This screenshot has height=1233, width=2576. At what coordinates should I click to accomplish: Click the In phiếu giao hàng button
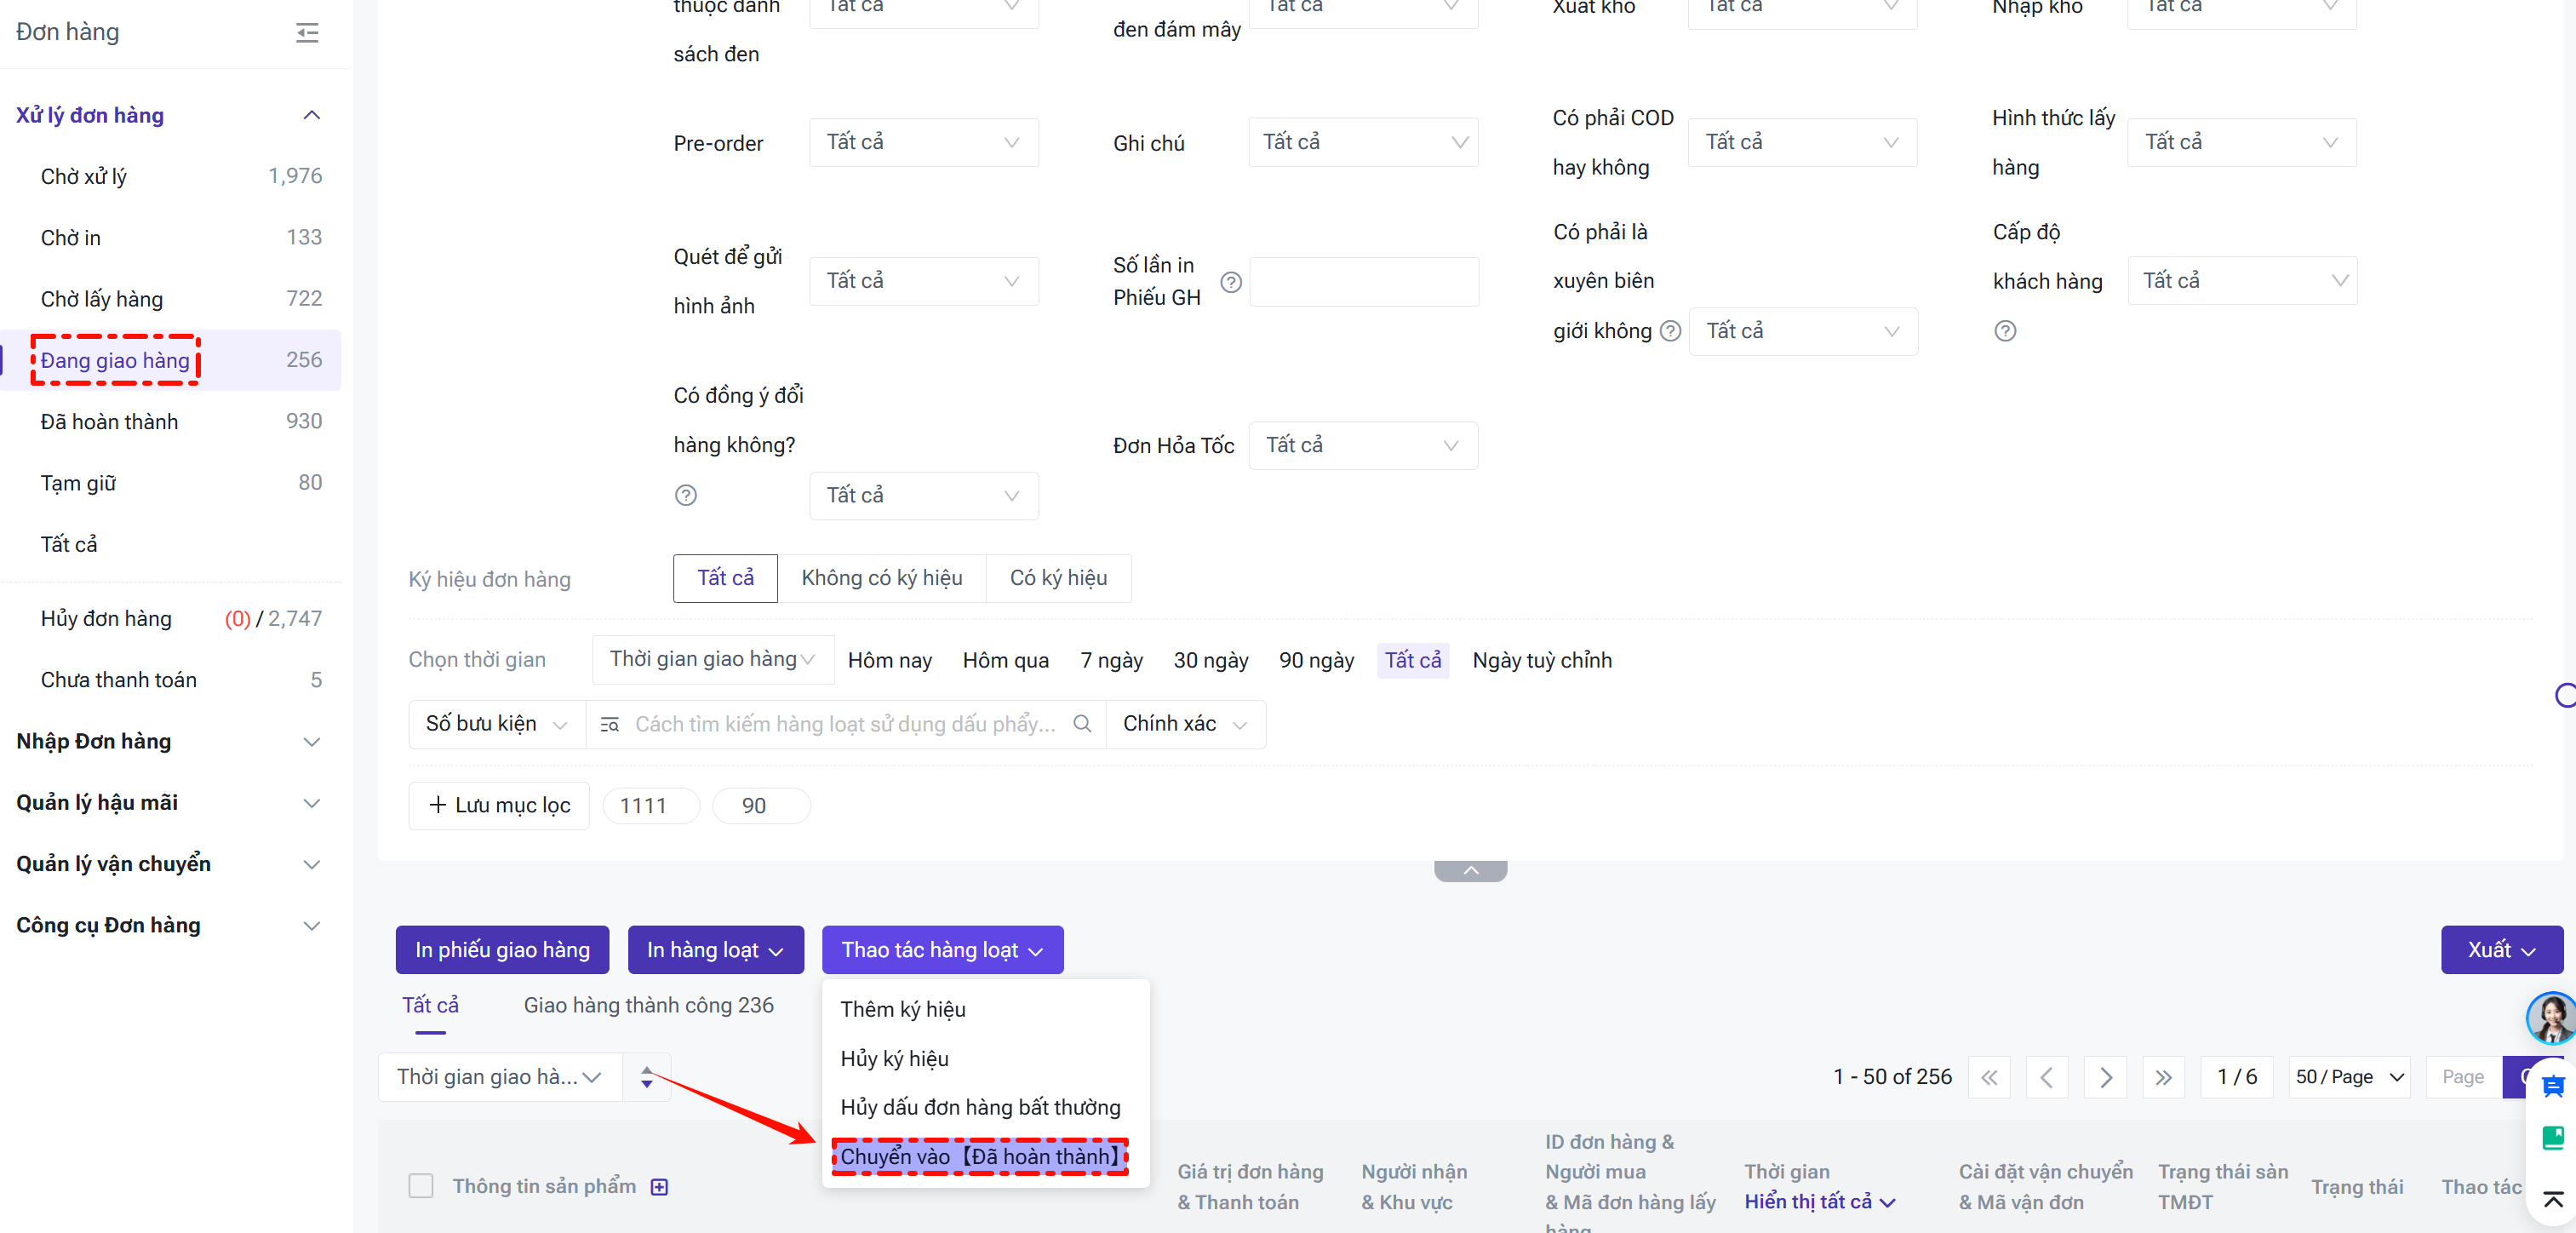point(502,949)
